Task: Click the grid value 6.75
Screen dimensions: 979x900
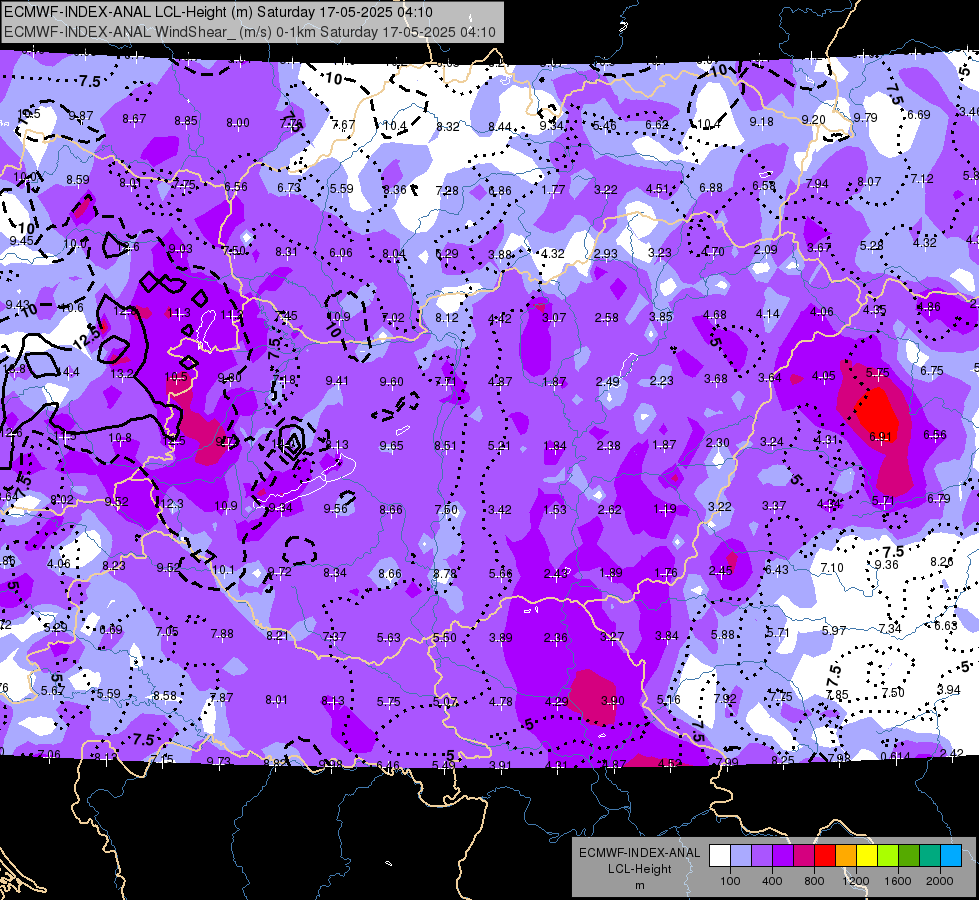Action: (932, 370)
